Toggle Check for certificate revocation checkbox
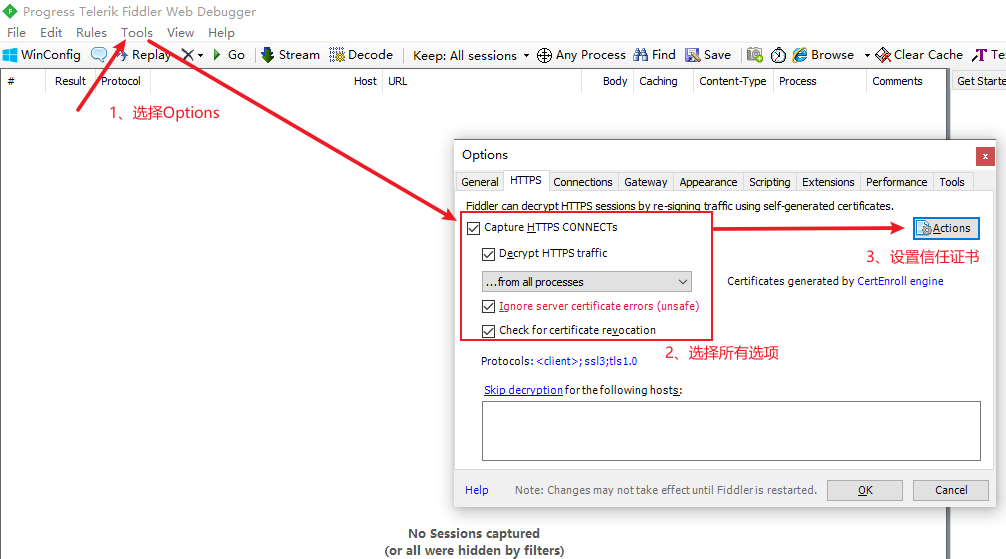 pyautogui.click(x=488, y=331)
